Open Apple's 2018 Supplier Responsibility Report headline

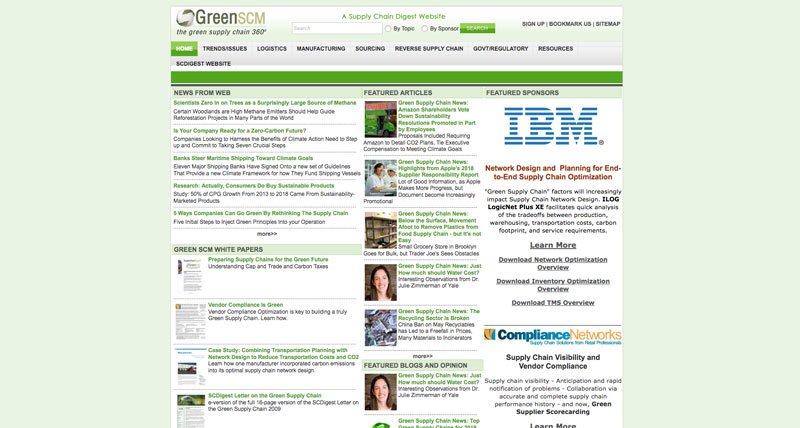coord(439,168)
